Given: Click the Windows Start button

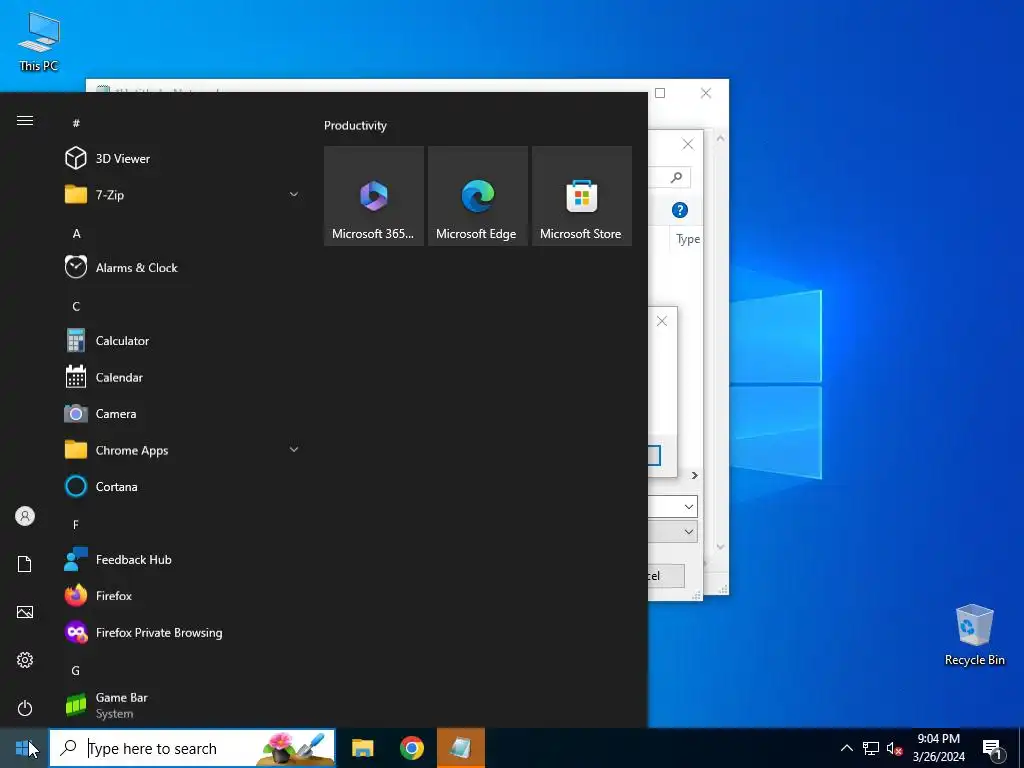Looking at the screenshot, I should click(24, 748).
